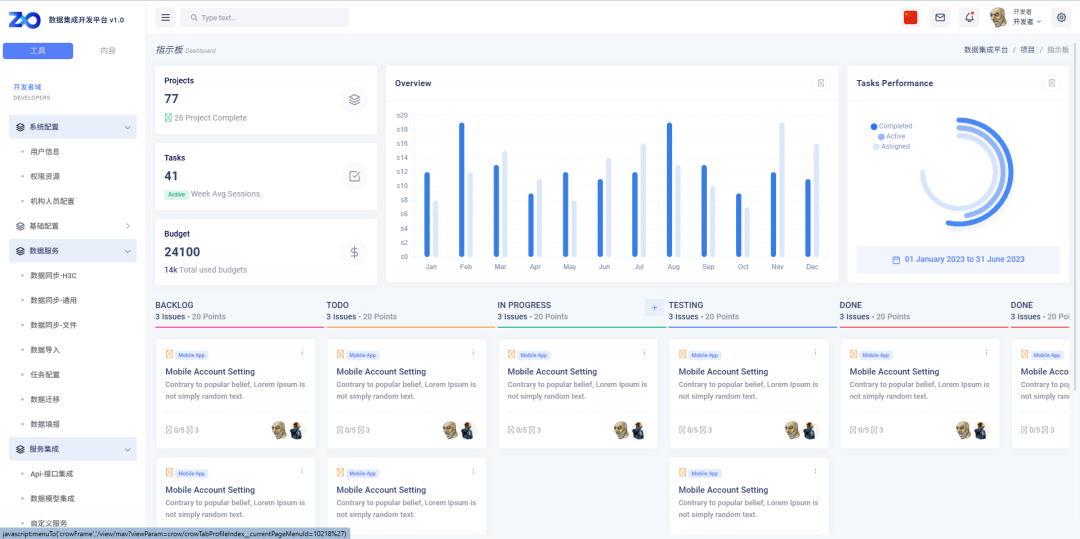
Task: Open the China flag language selector
Action: 911,17
